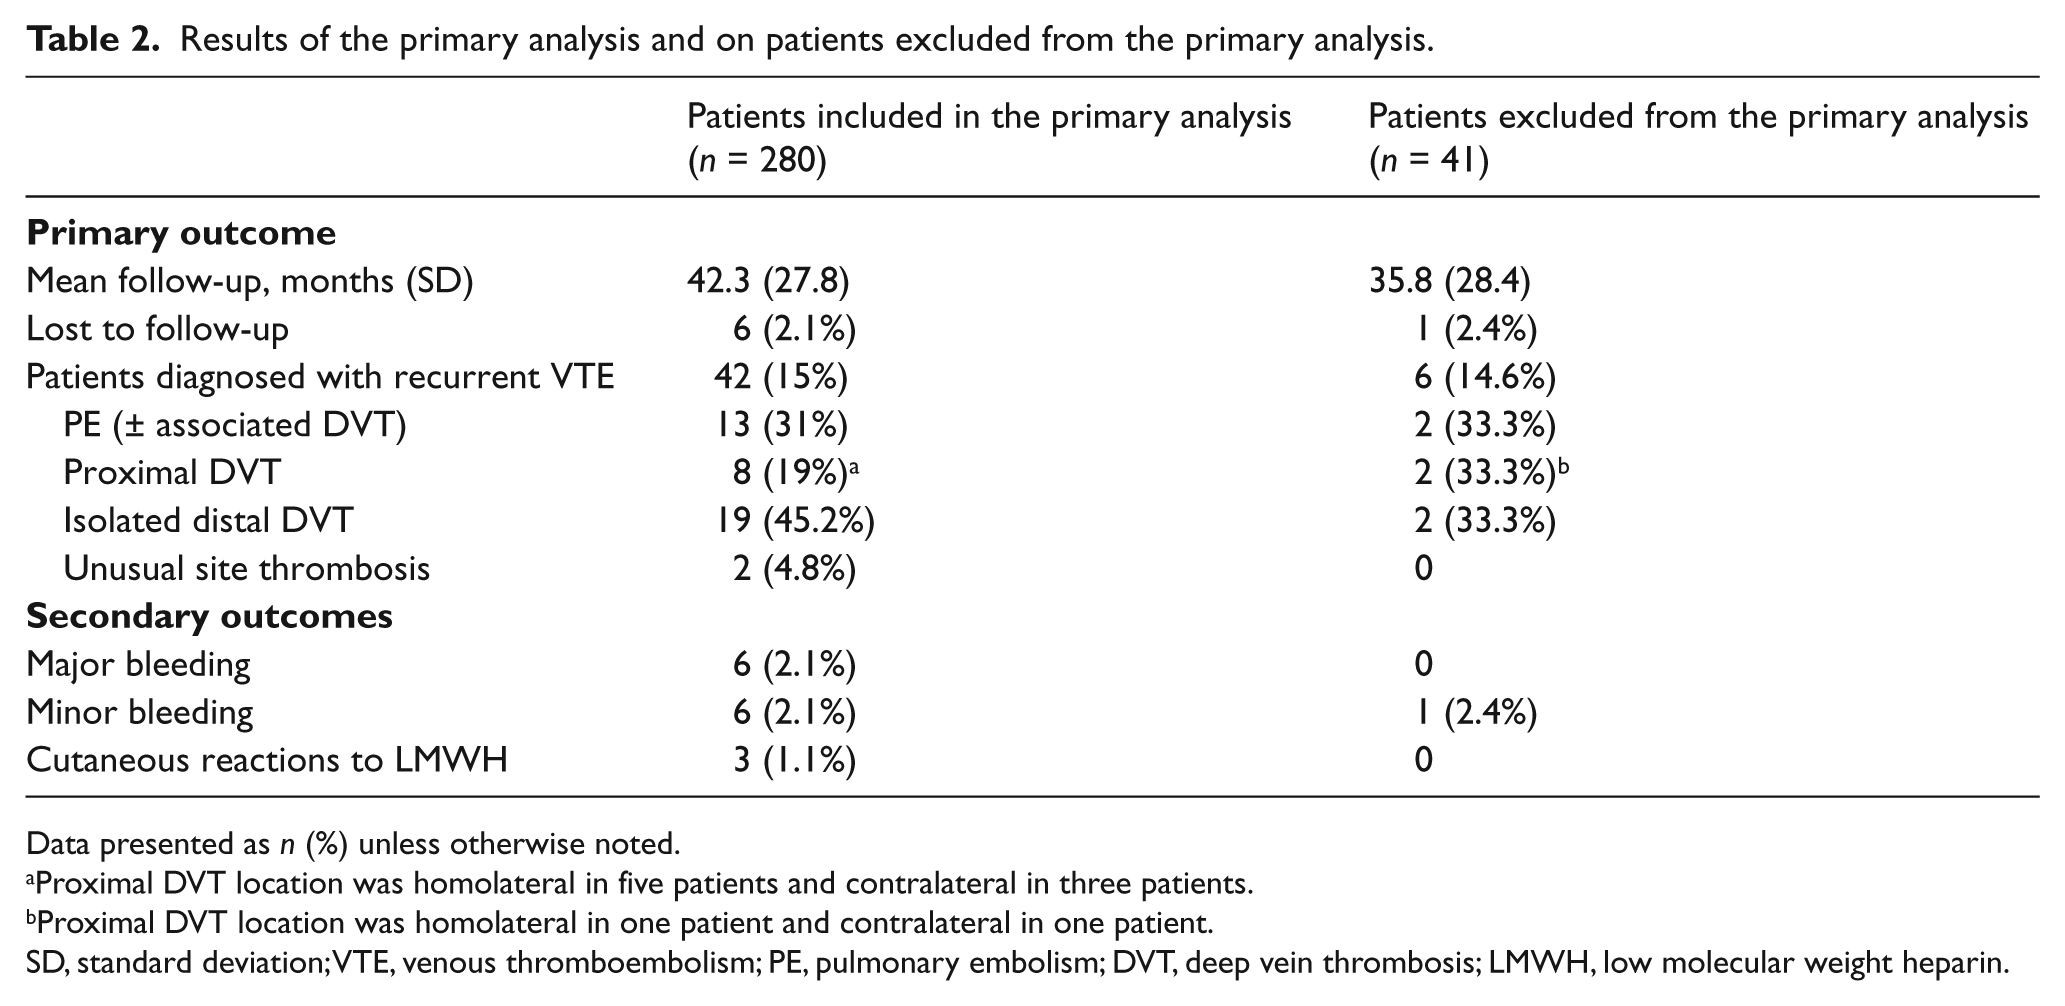This screenshot has width=2065, height=1006.
Task: Click footnote a about homolateral proximal DVT
Action: pos(640,884)
